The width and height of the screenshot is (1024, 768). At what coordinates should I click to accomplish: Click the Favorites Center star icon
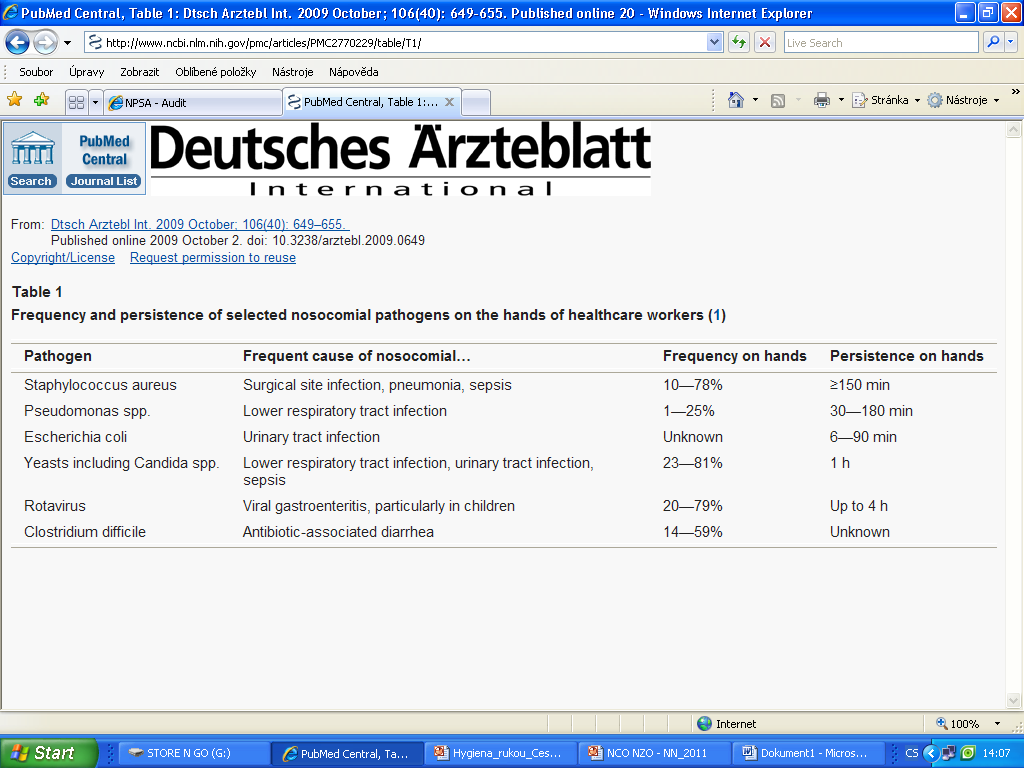pyautogui.click(x=14, y=100)
